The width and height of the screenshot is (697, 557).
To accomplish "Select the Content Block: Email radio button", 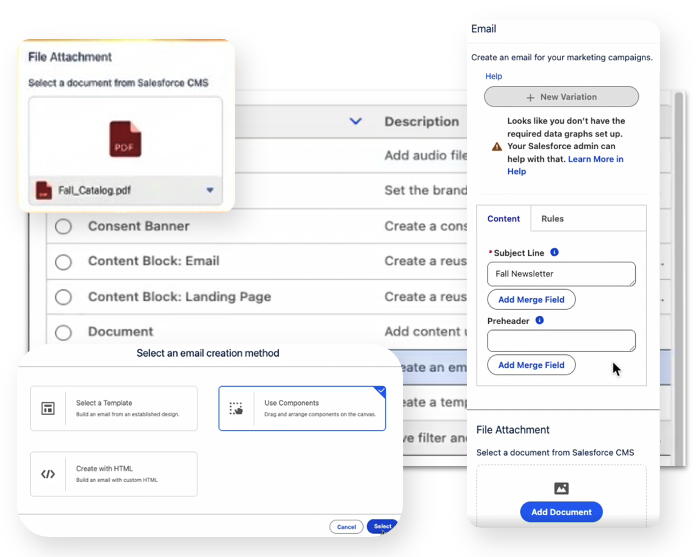I will [64, 262].
